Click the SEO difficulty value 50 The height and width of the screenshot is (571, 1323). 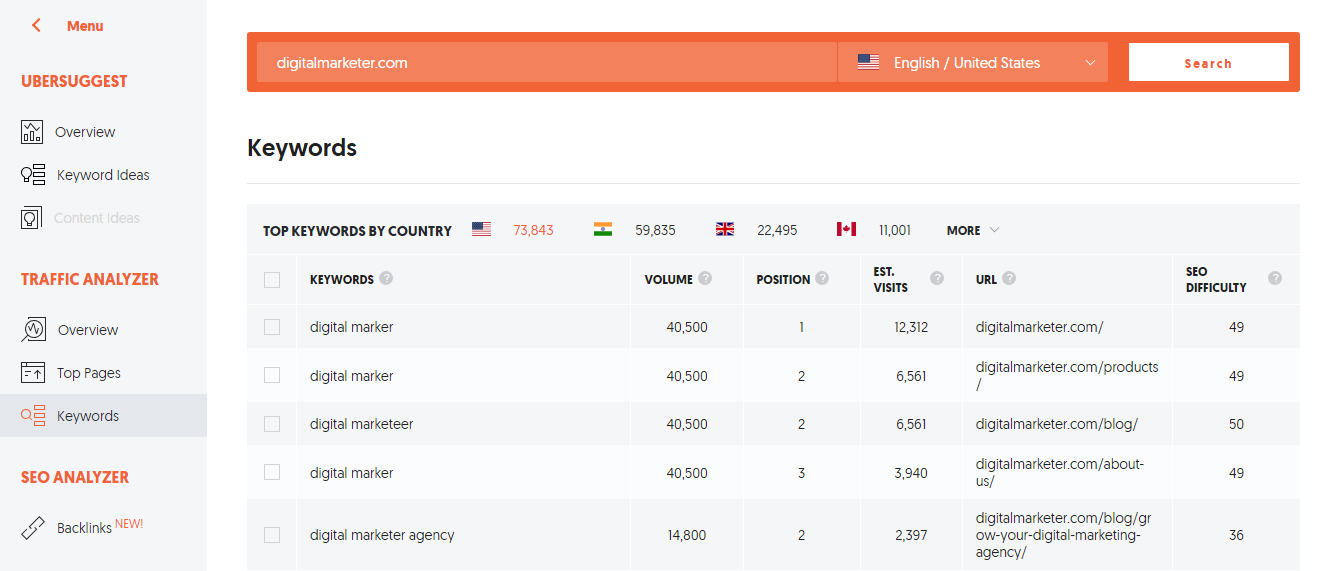click(1237, 424)
